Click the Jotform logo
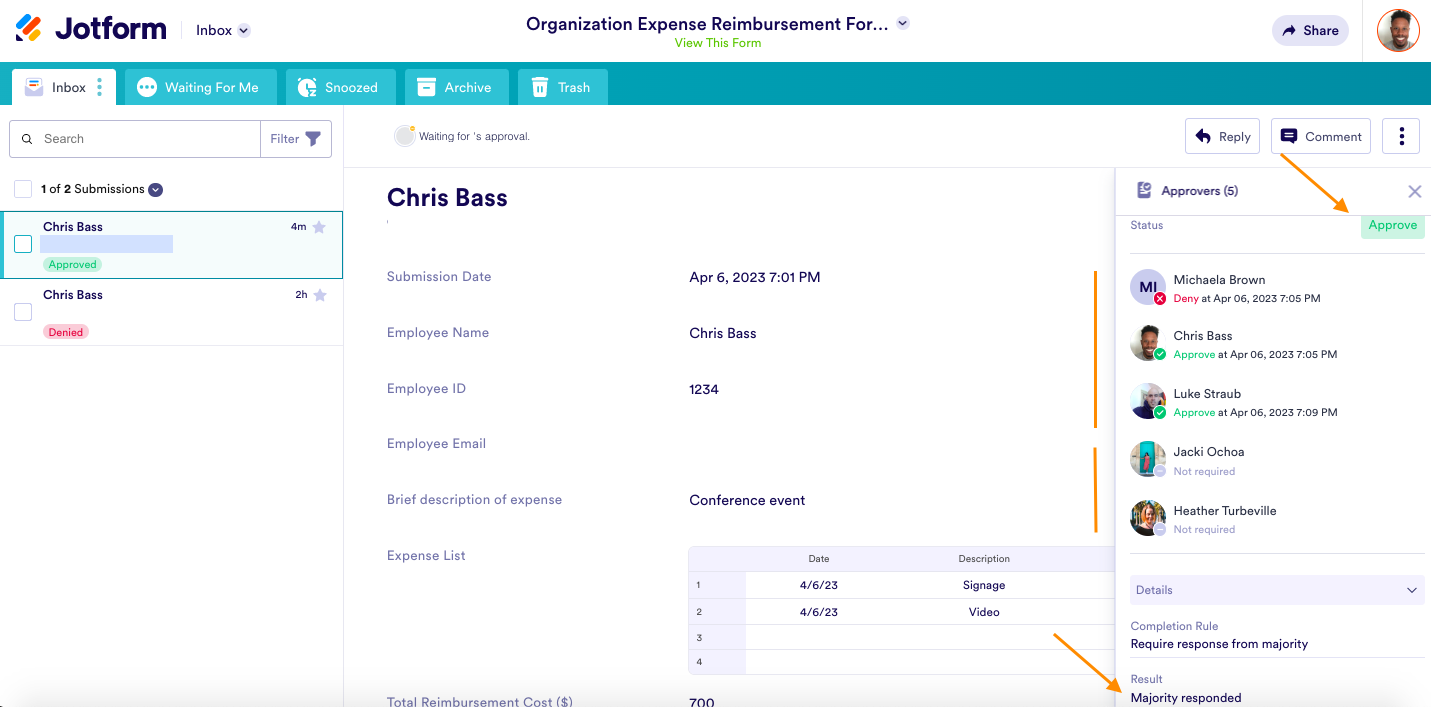This screenshot has width=1431, height=707. click(x=91, y=29)
